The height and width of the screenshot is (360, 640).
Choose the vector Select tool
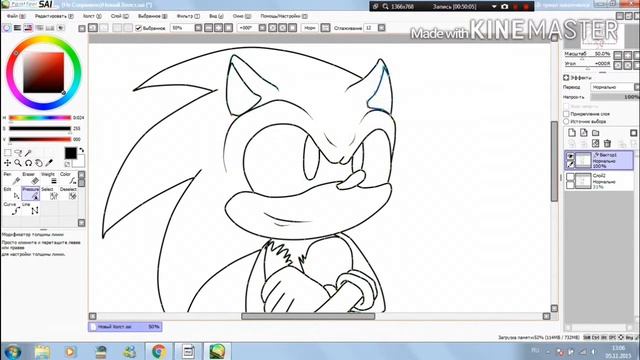tap(49, 193)
